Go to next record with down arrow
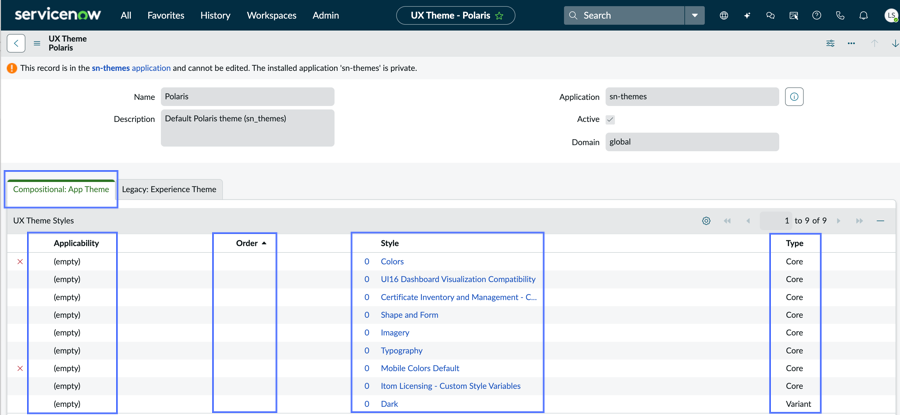This screenshot has width=900, height=415. click(895, 43)
